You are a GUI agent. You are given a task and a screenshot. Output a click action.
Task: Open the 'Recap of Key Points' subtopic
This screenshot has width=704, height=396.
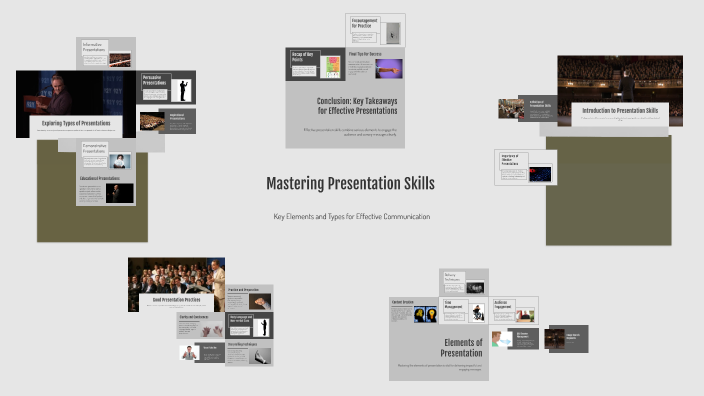(x=315, y=64)
